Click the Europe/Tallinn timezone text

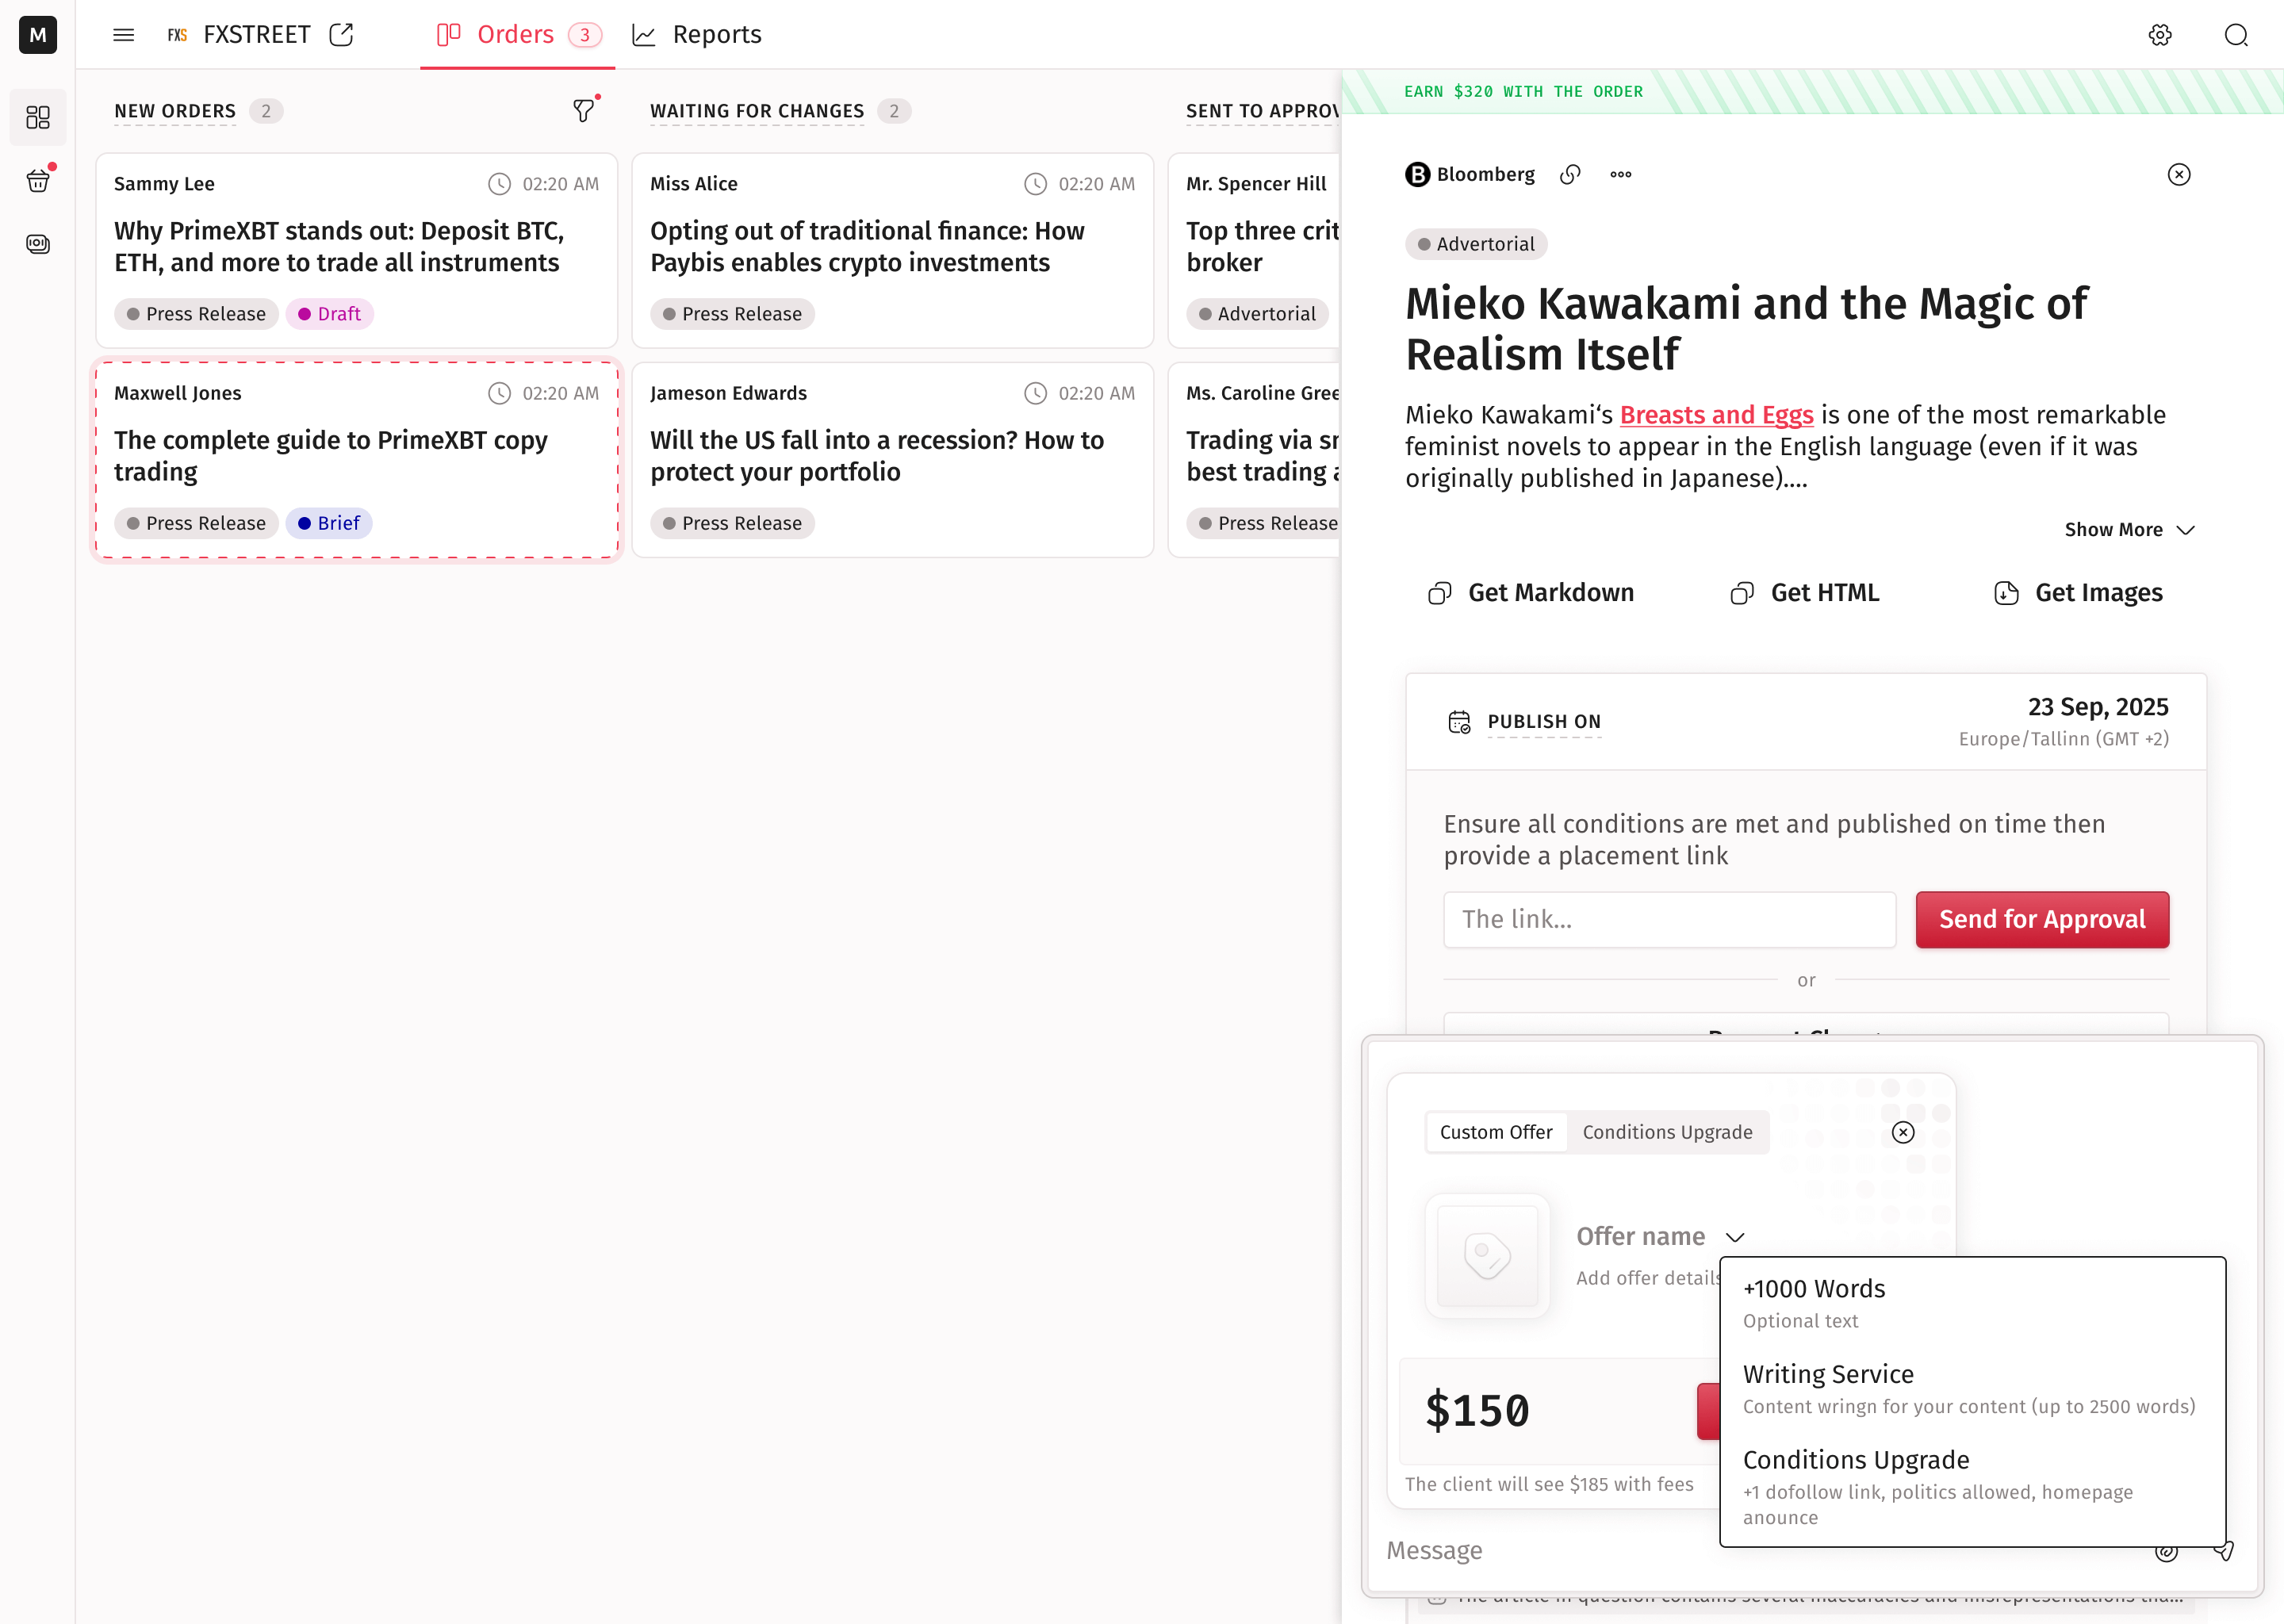2064,739
